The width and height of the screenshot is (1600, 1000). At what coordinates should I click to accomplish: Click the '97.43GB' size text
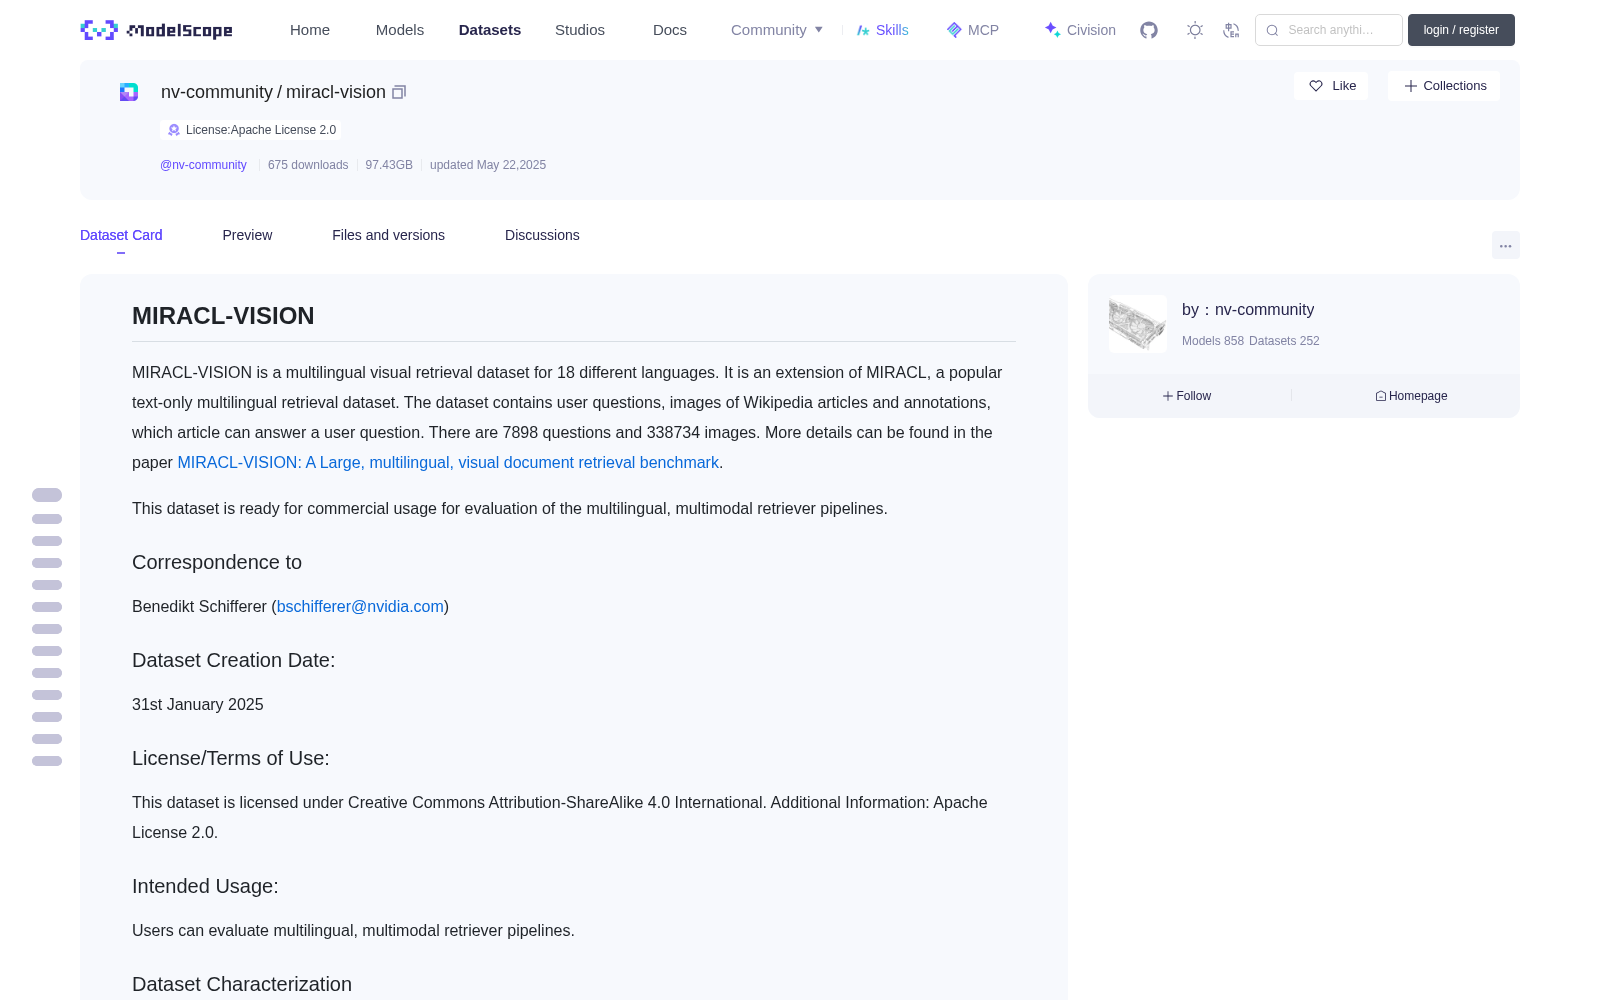click(389, 165)
